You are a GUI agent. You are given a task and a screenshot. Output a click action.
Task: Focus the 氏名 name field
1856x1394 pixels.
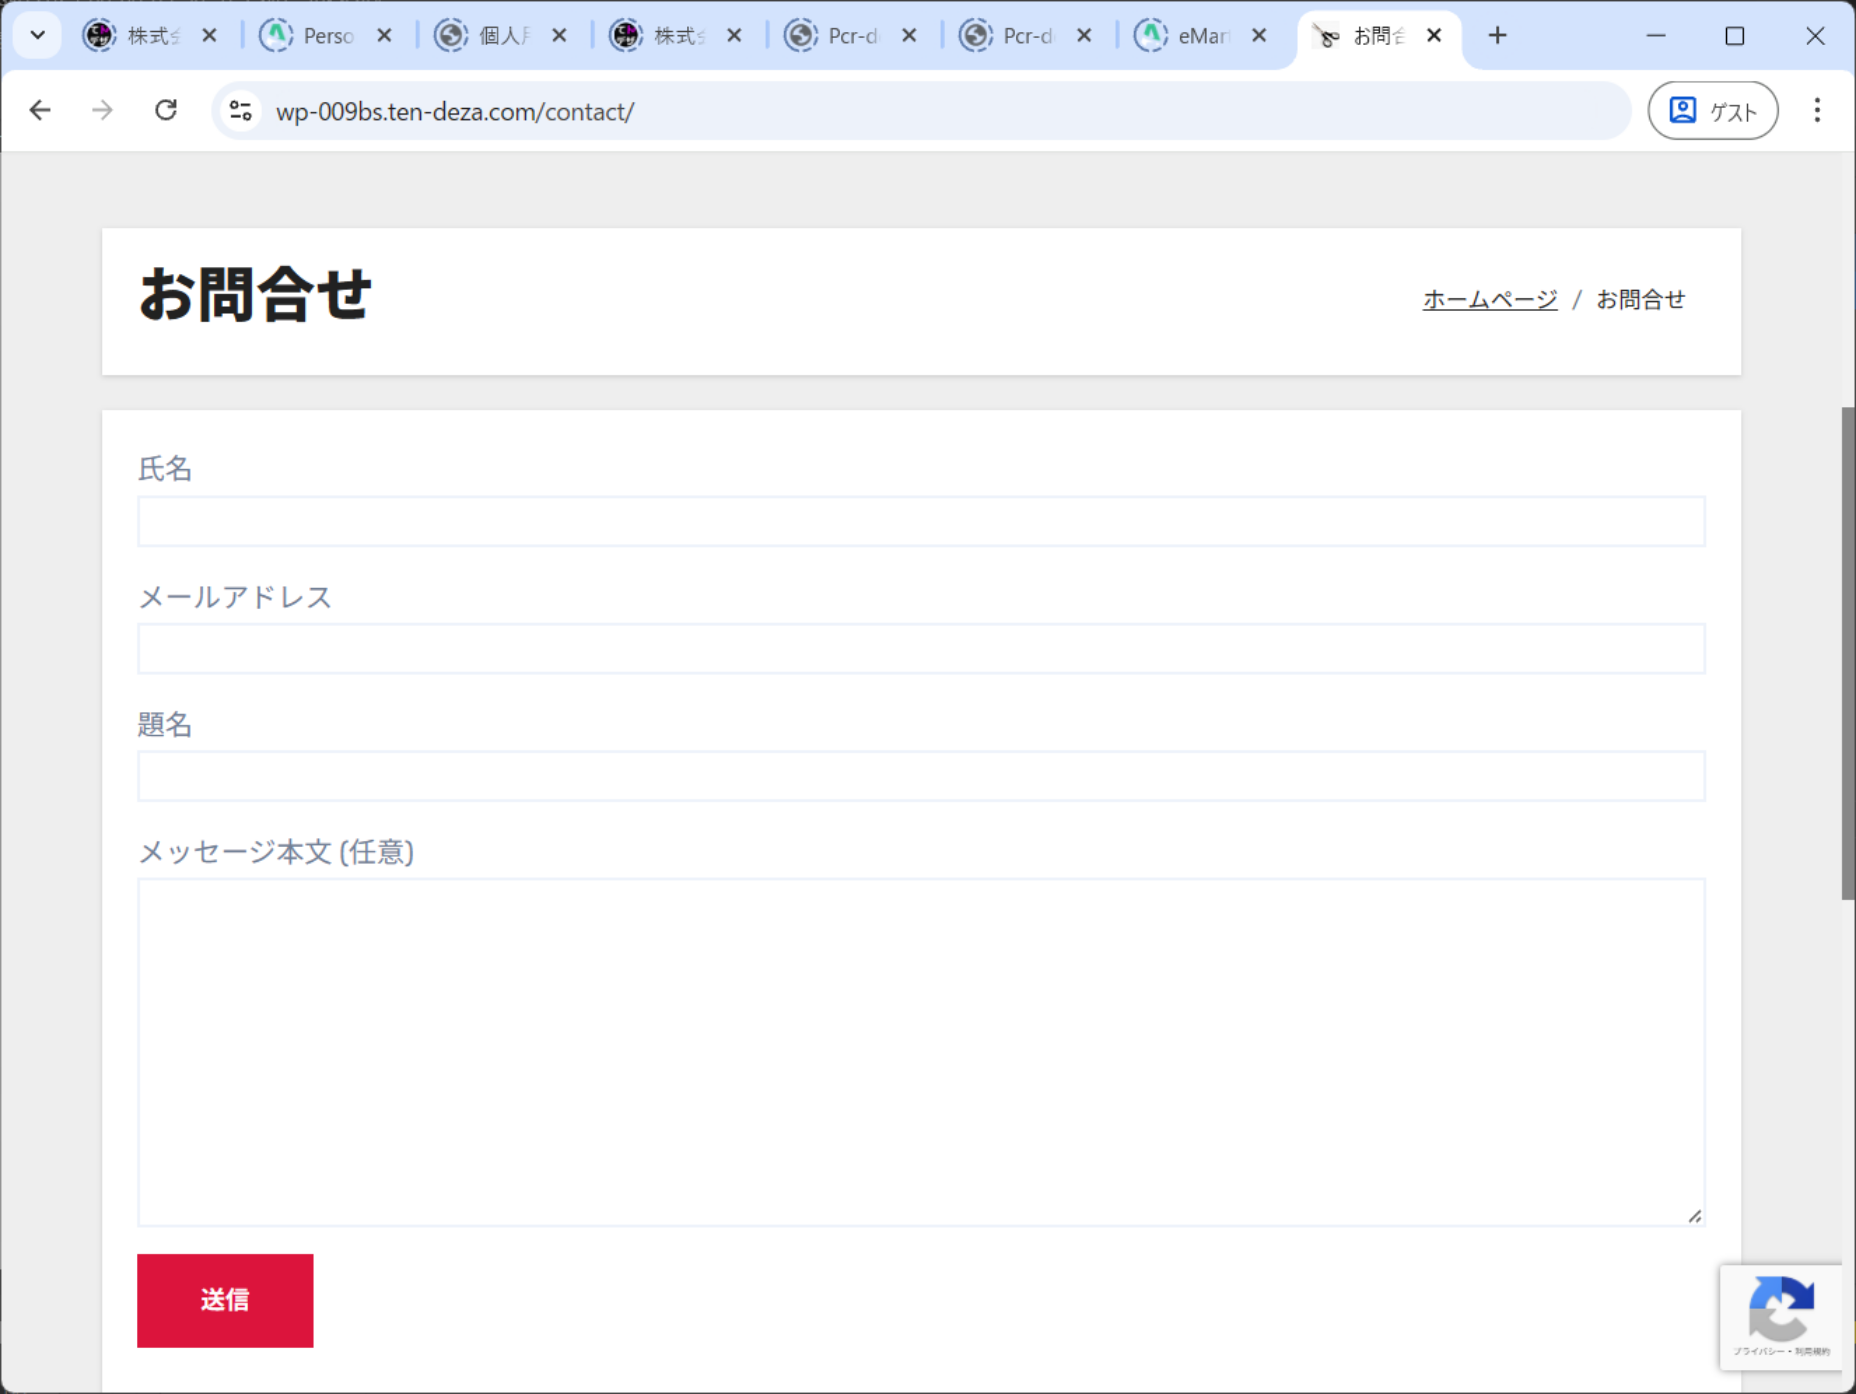point(920,521)
